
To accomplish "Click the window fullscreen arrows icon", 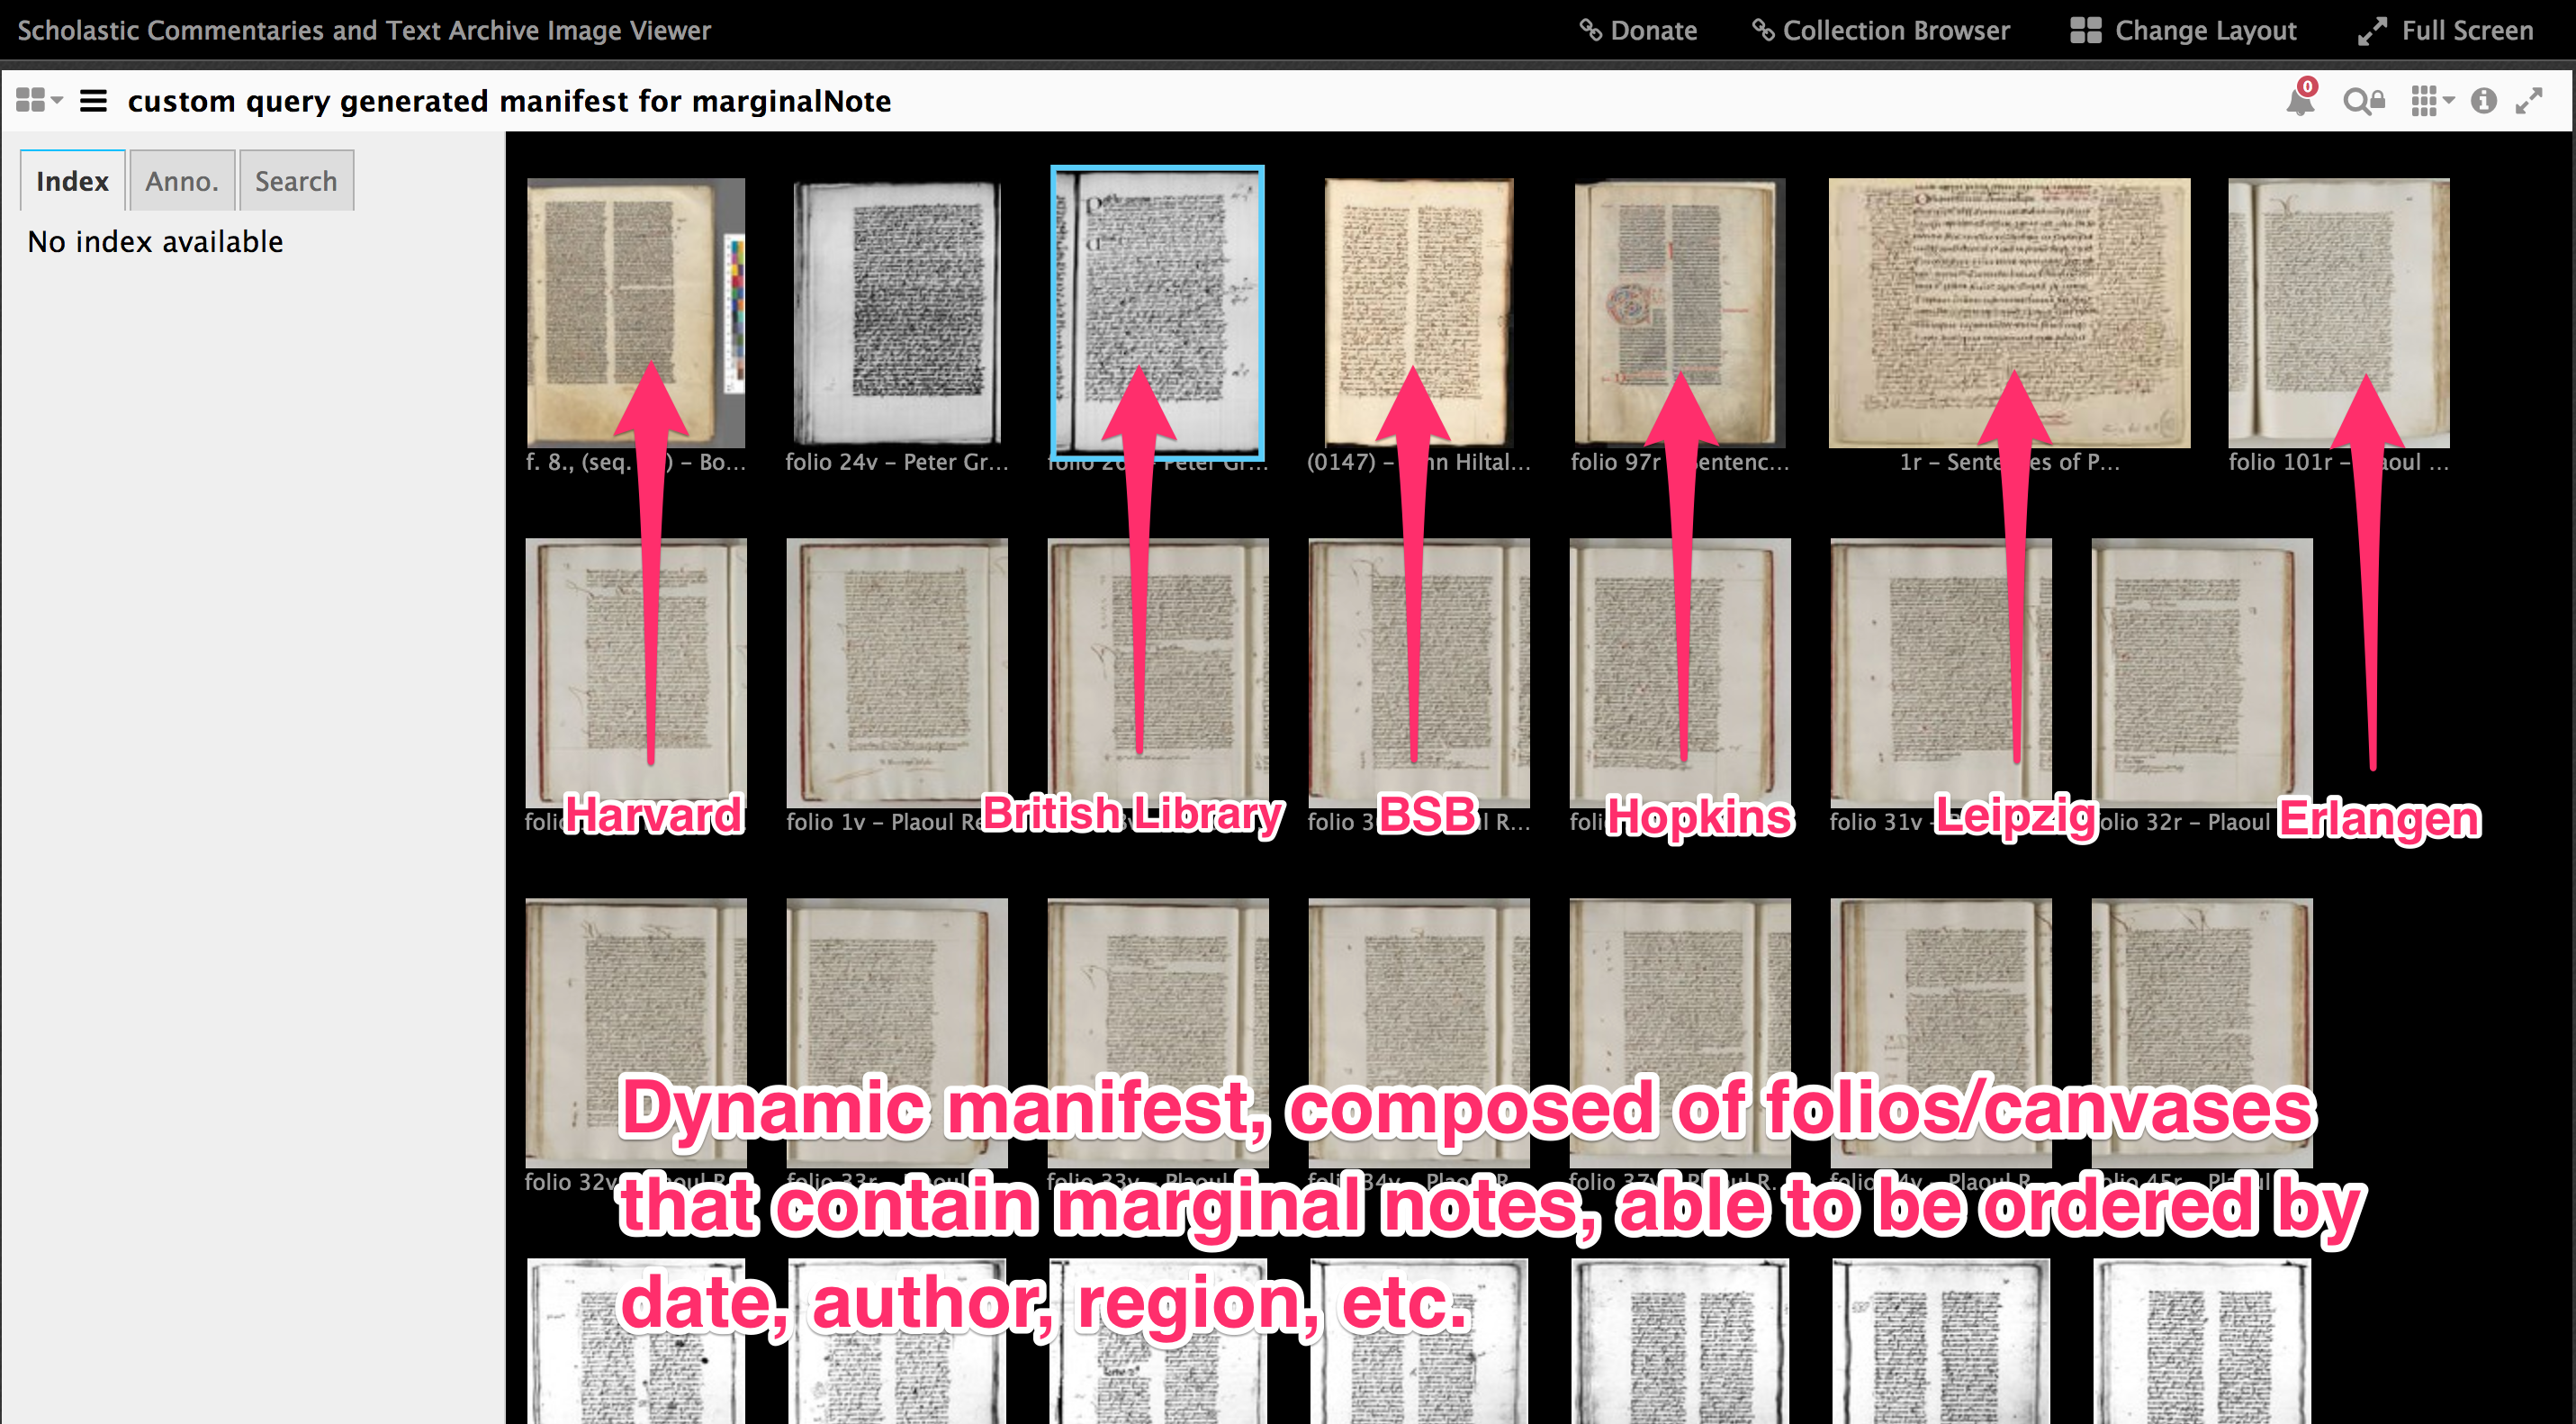I will pyautogui.click(x=2529, y=101).
